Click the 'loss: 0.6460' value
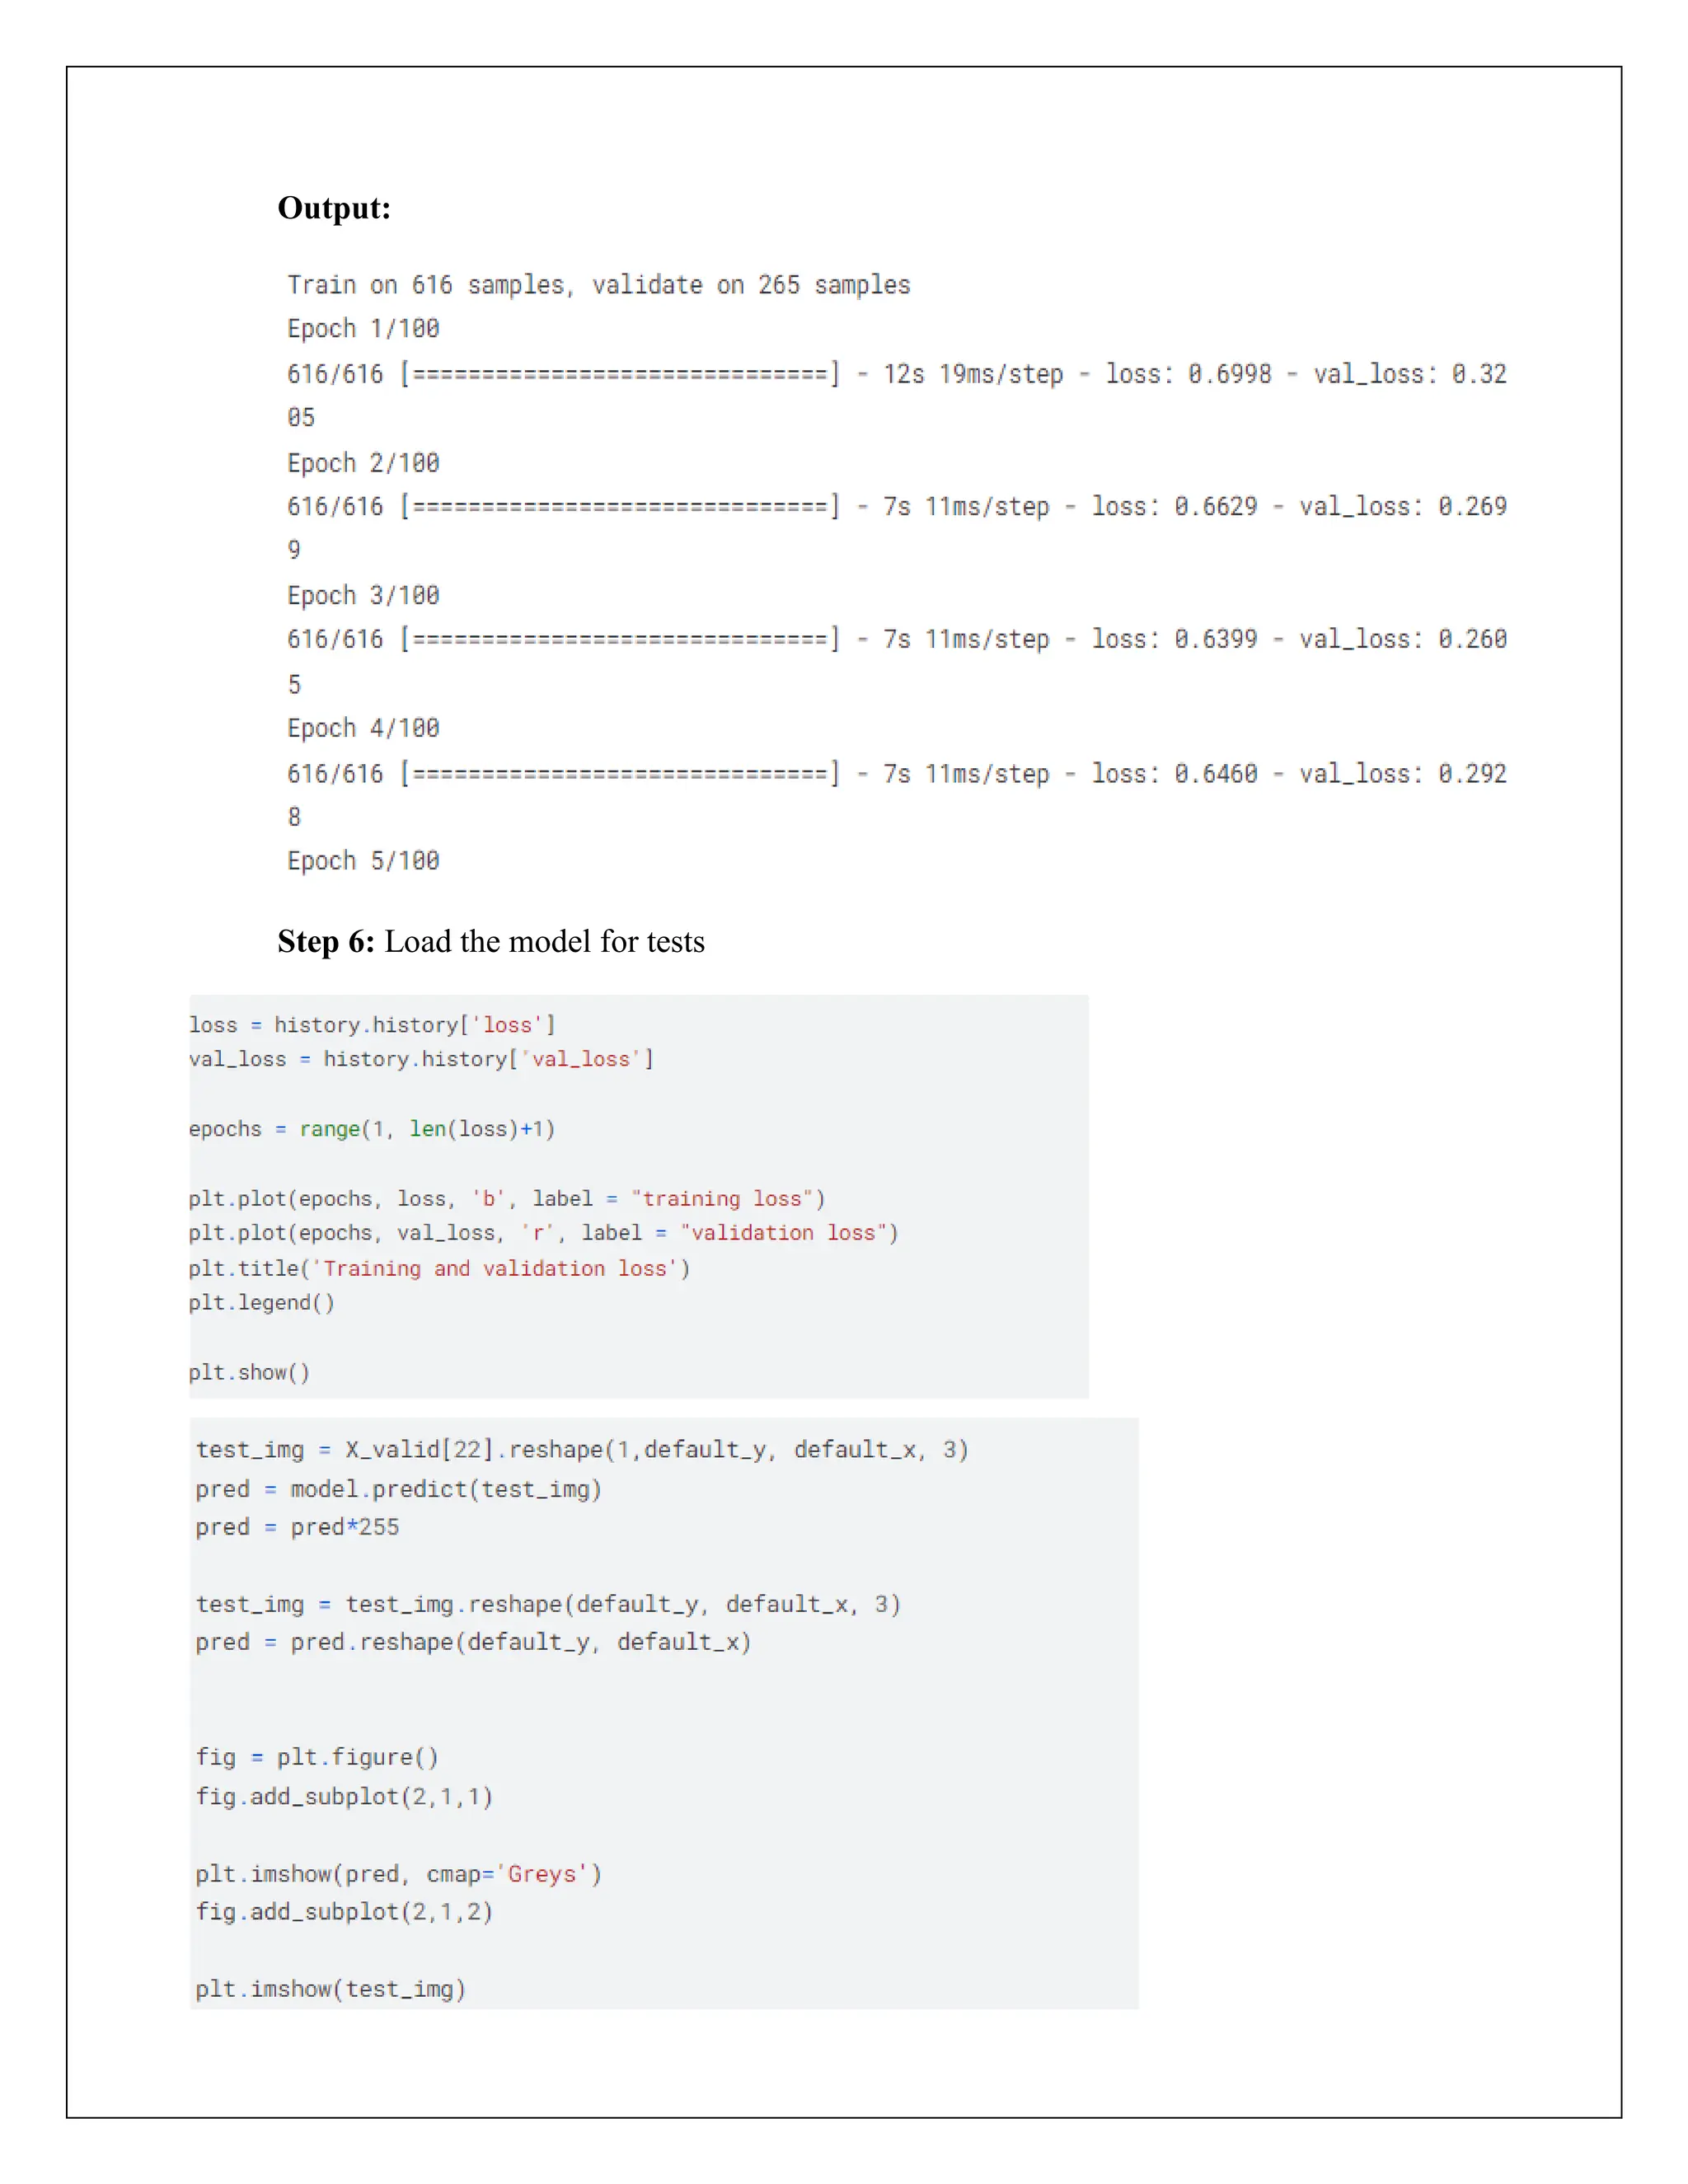 click(1174, 774)
